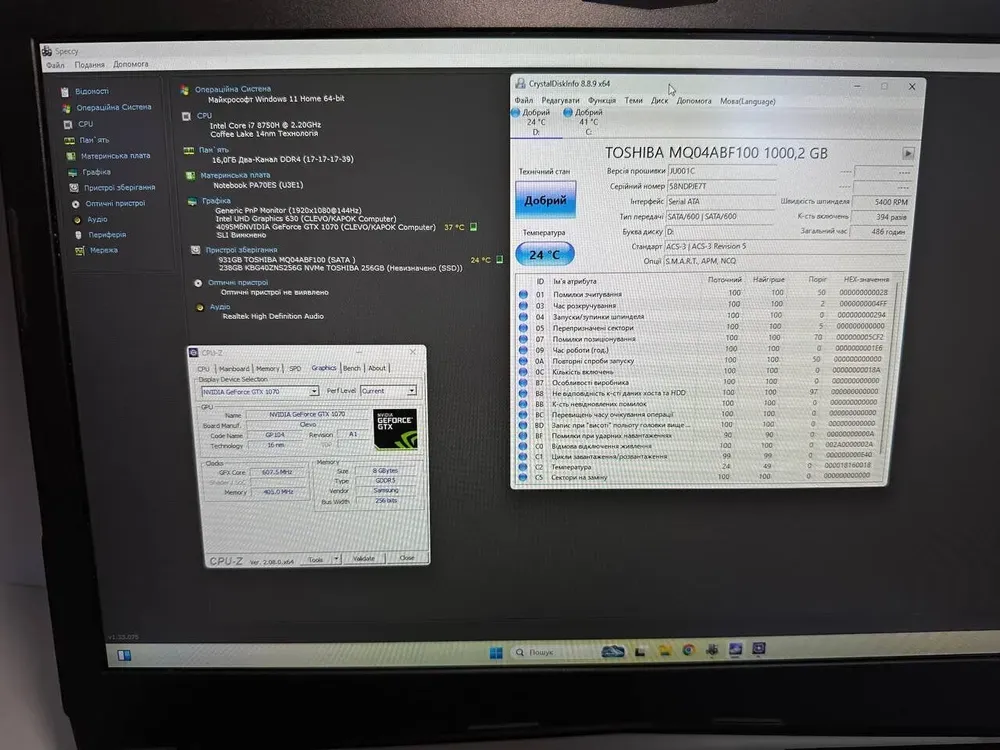1000x750 pixels.
Task: Switch to the Memory tab in CPU-Z
Action: [x=267, y=368]
